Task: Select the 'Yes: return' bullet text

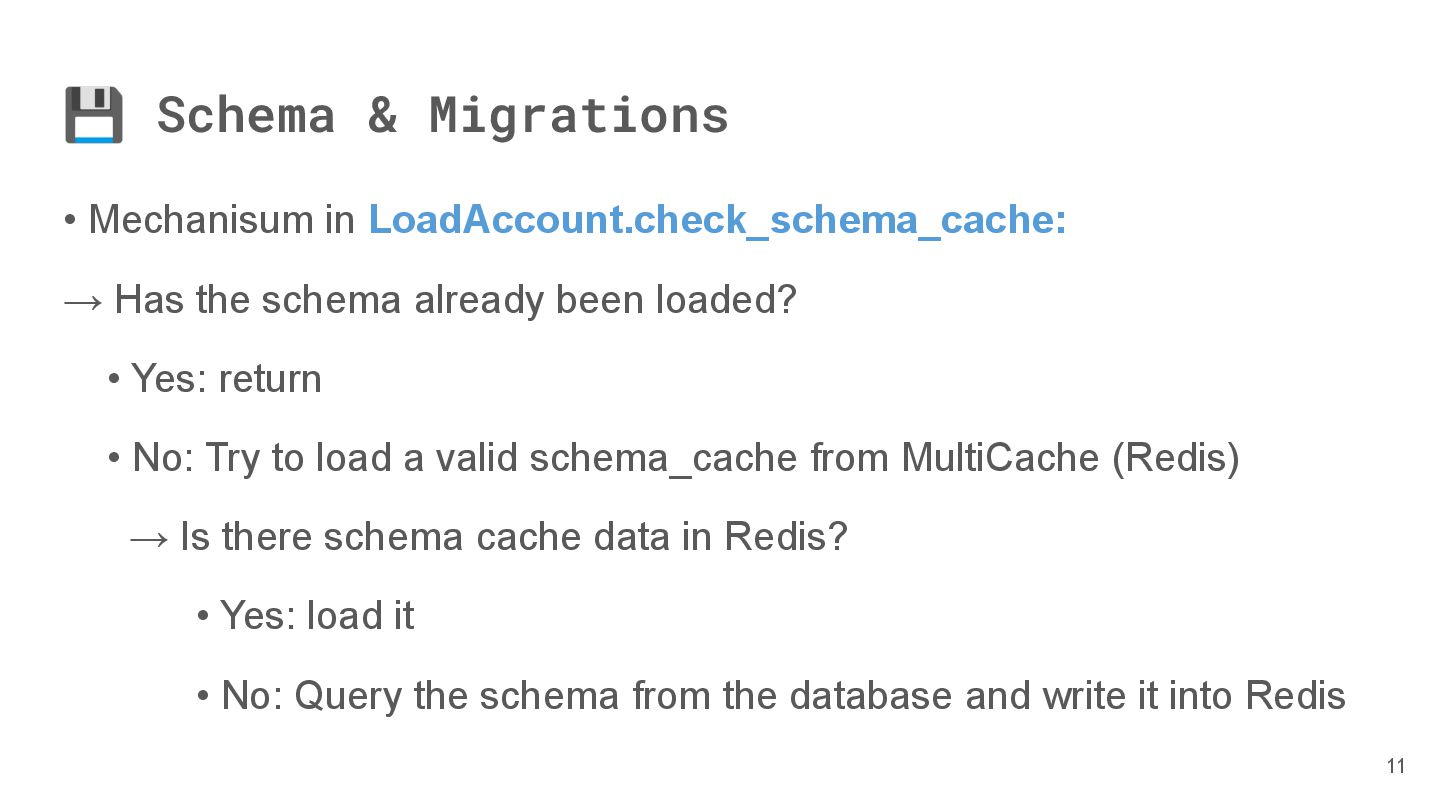Action: (x=226, y=379)
